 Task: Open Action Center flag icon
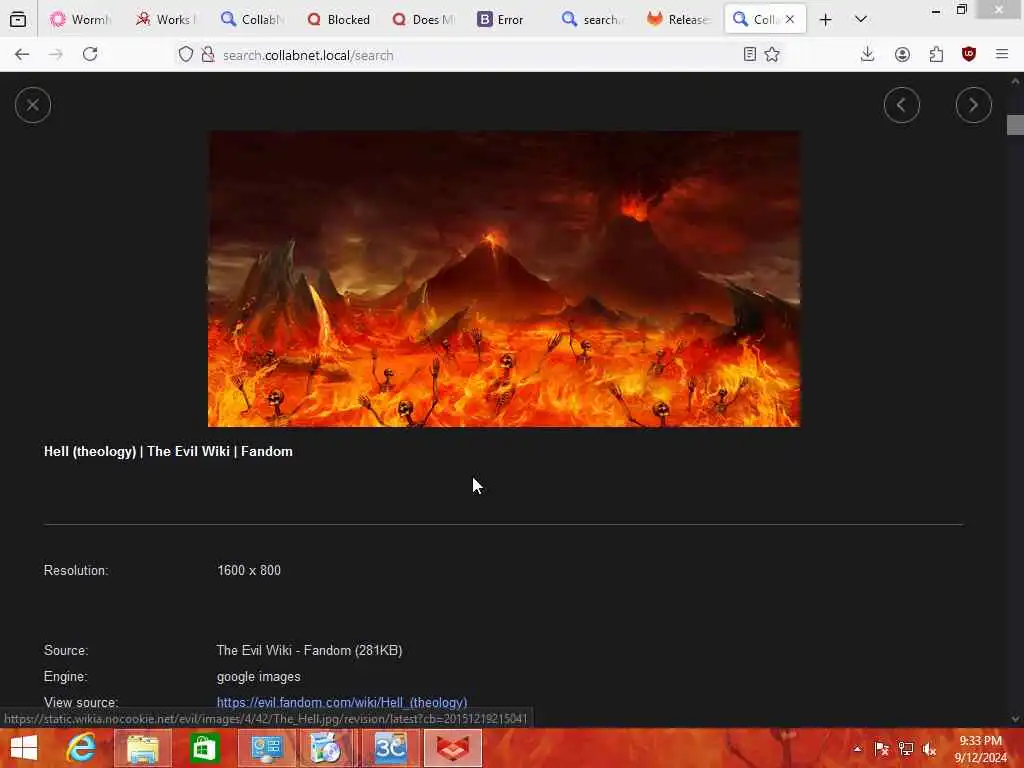tap(881, 749)
